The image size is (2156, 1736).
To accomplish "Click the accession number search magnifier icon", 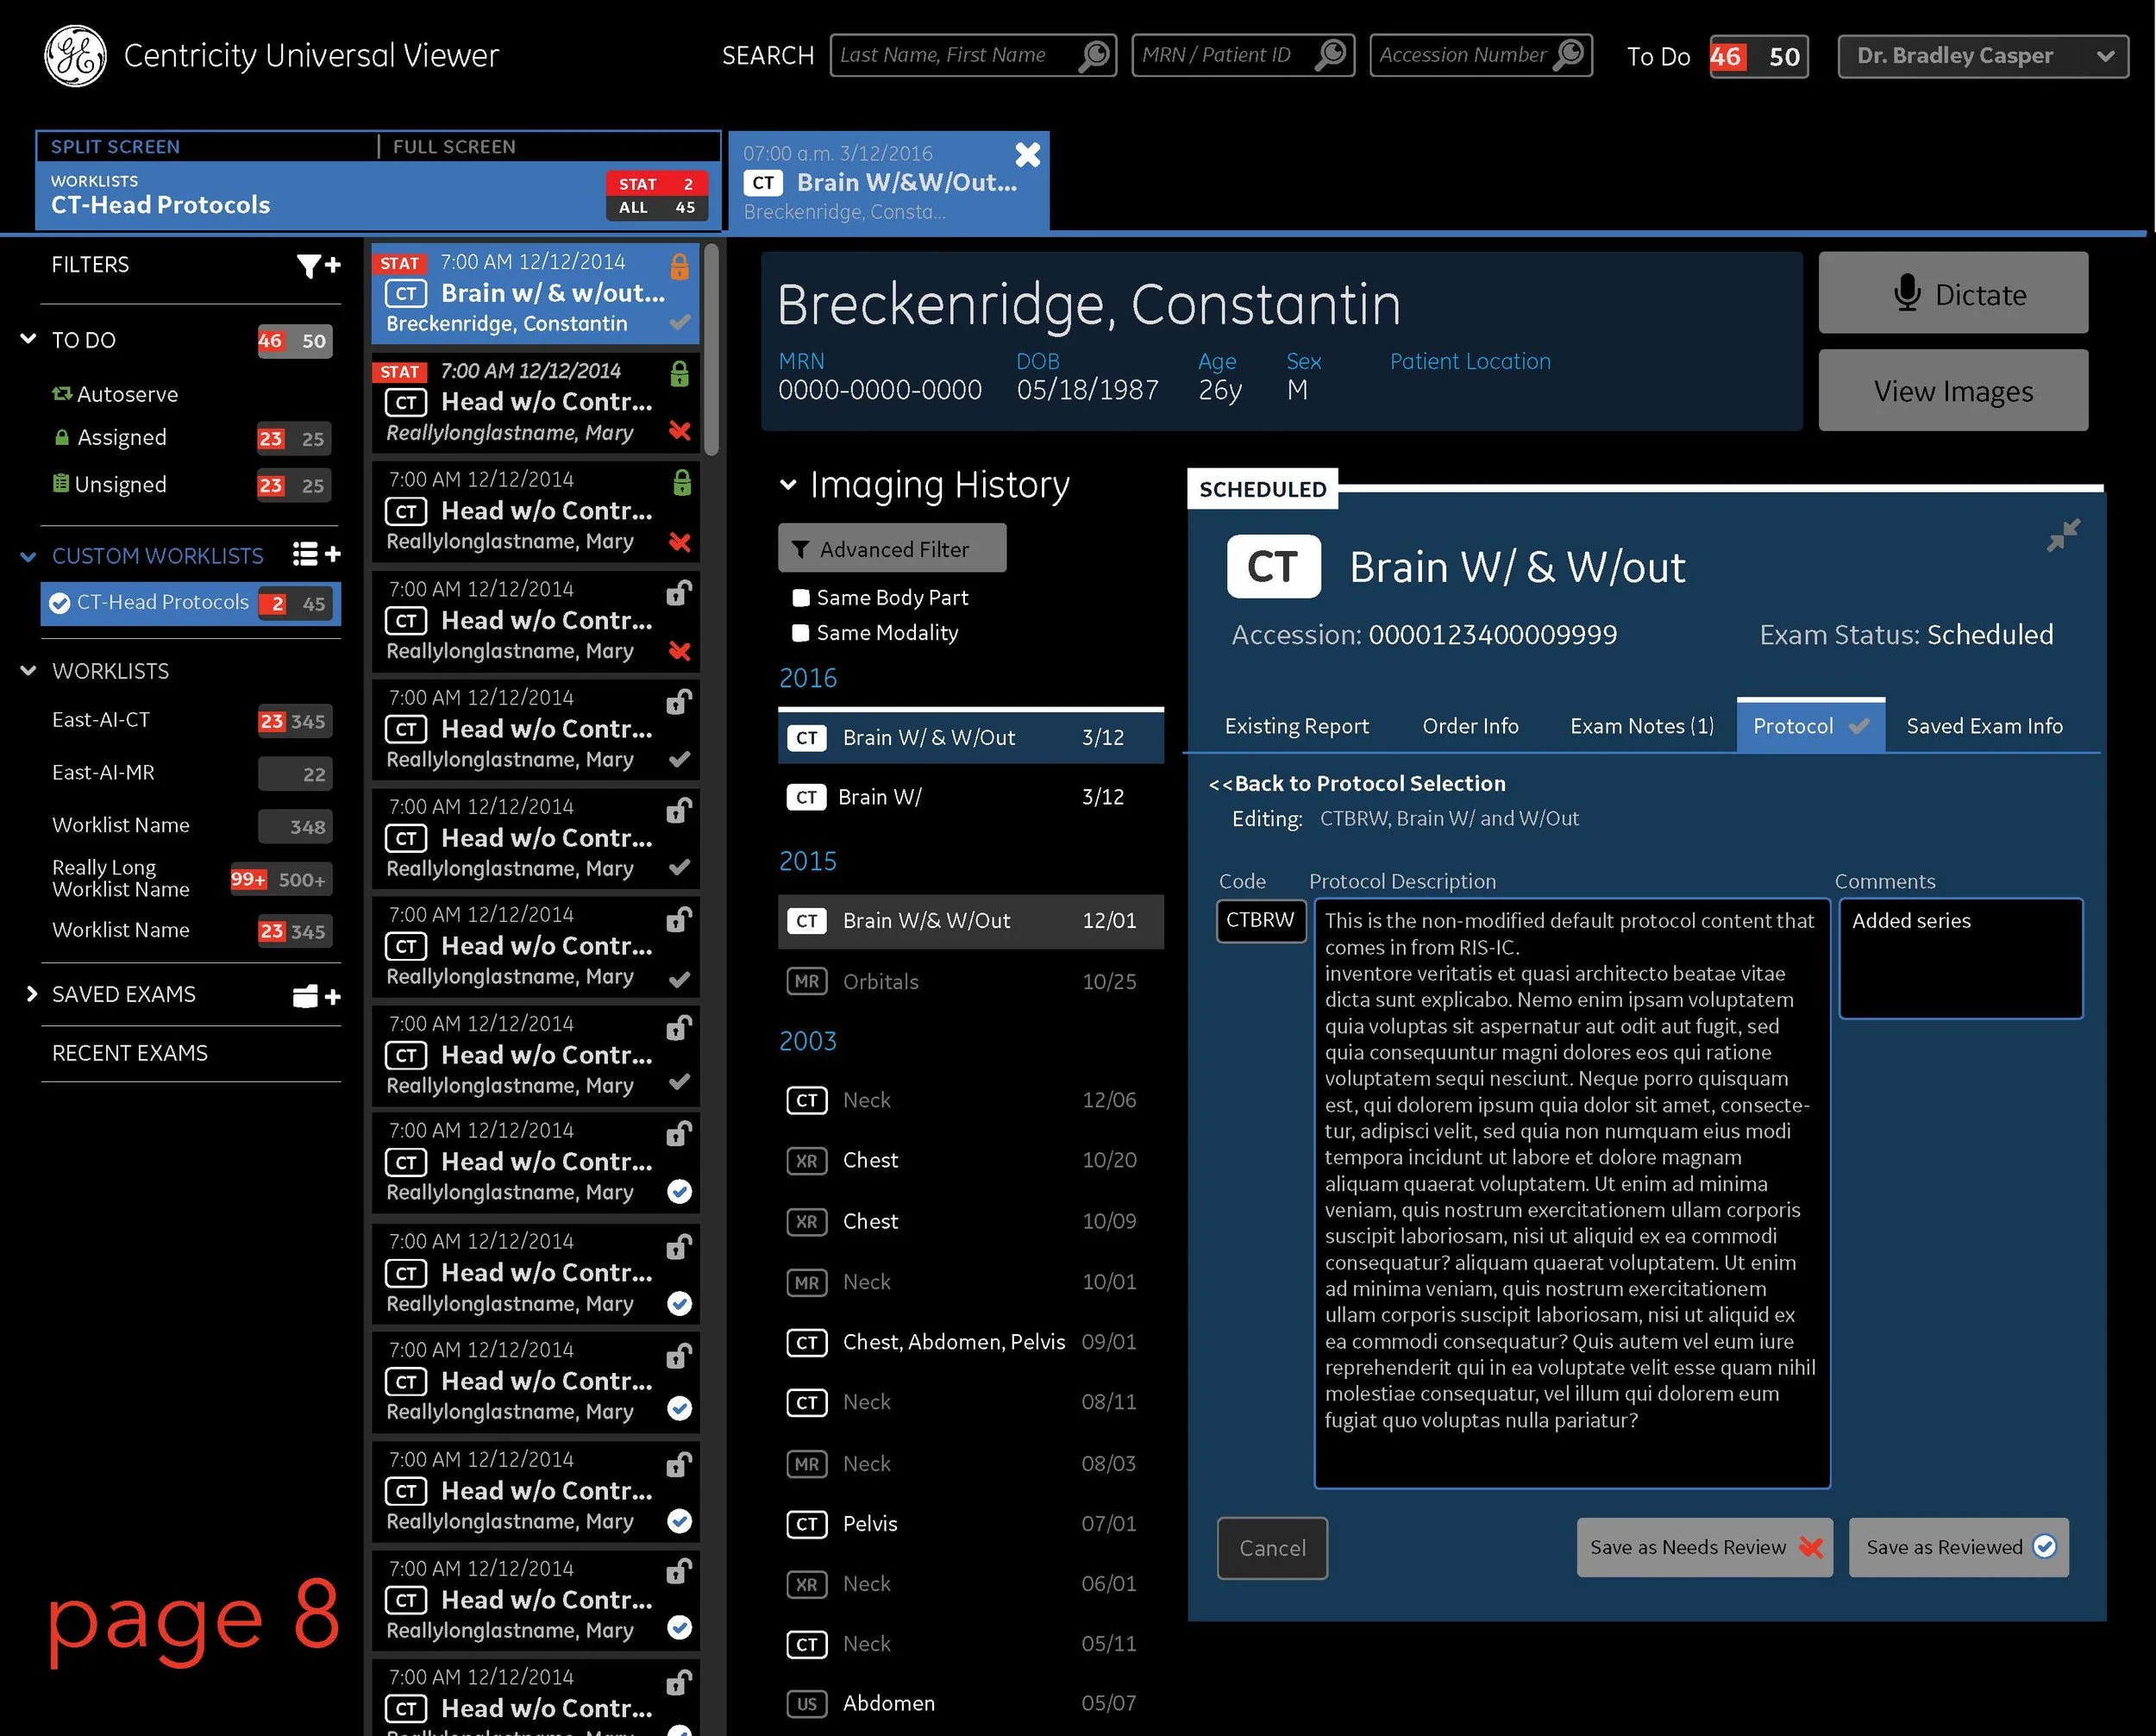I will 1570,54.
